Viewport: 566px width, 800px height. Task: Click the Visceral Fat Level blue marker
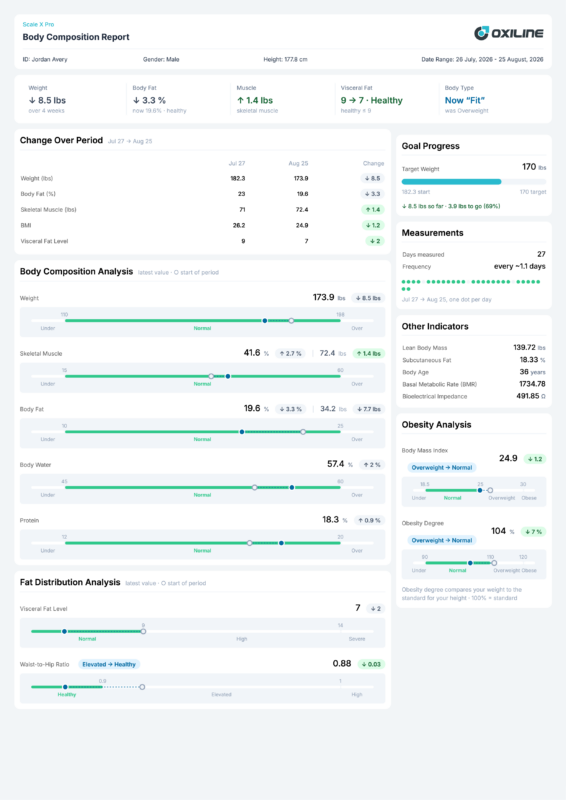click(x=64, y=632)
